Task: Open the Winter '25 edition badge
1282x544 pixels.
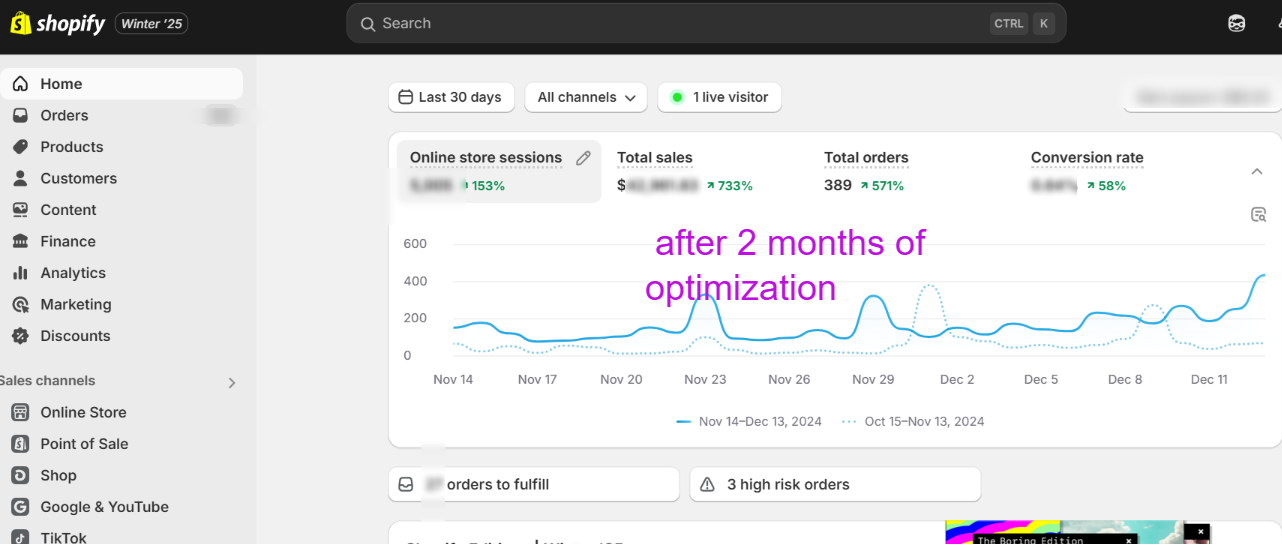Action: [151, 23]
